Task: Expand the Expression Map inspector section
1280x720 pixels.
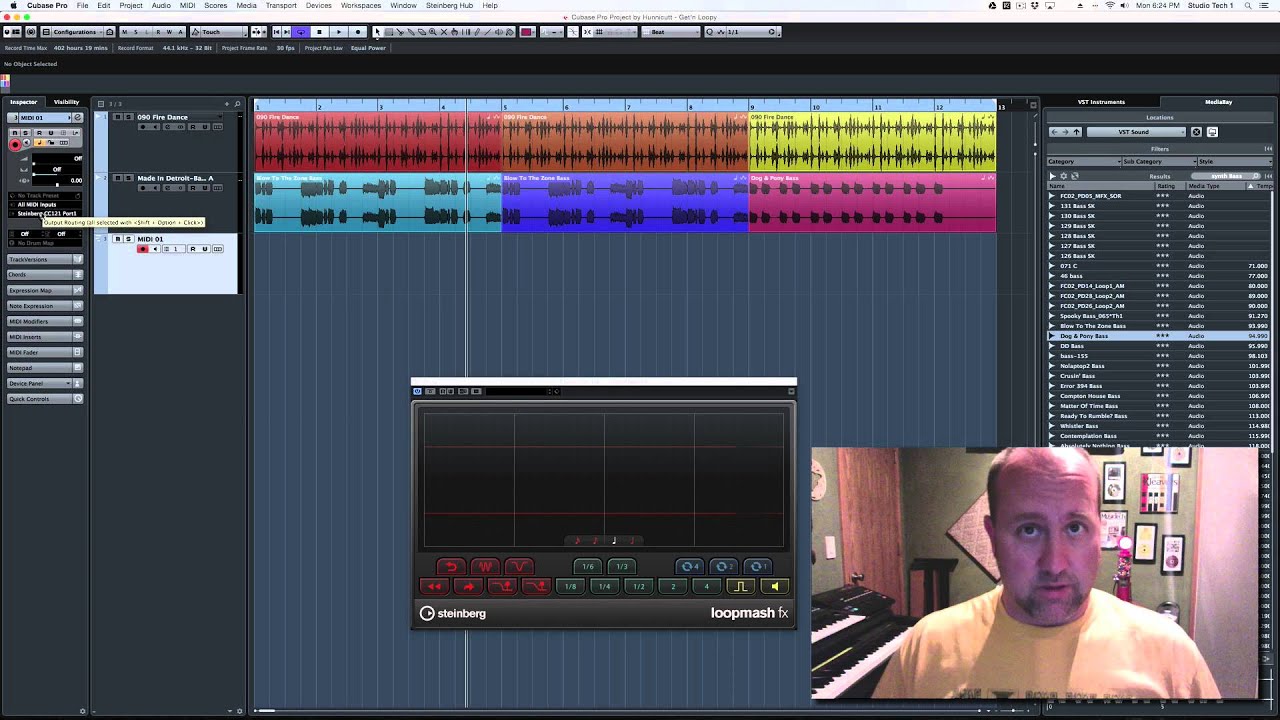Action: [x=45, y=290]
